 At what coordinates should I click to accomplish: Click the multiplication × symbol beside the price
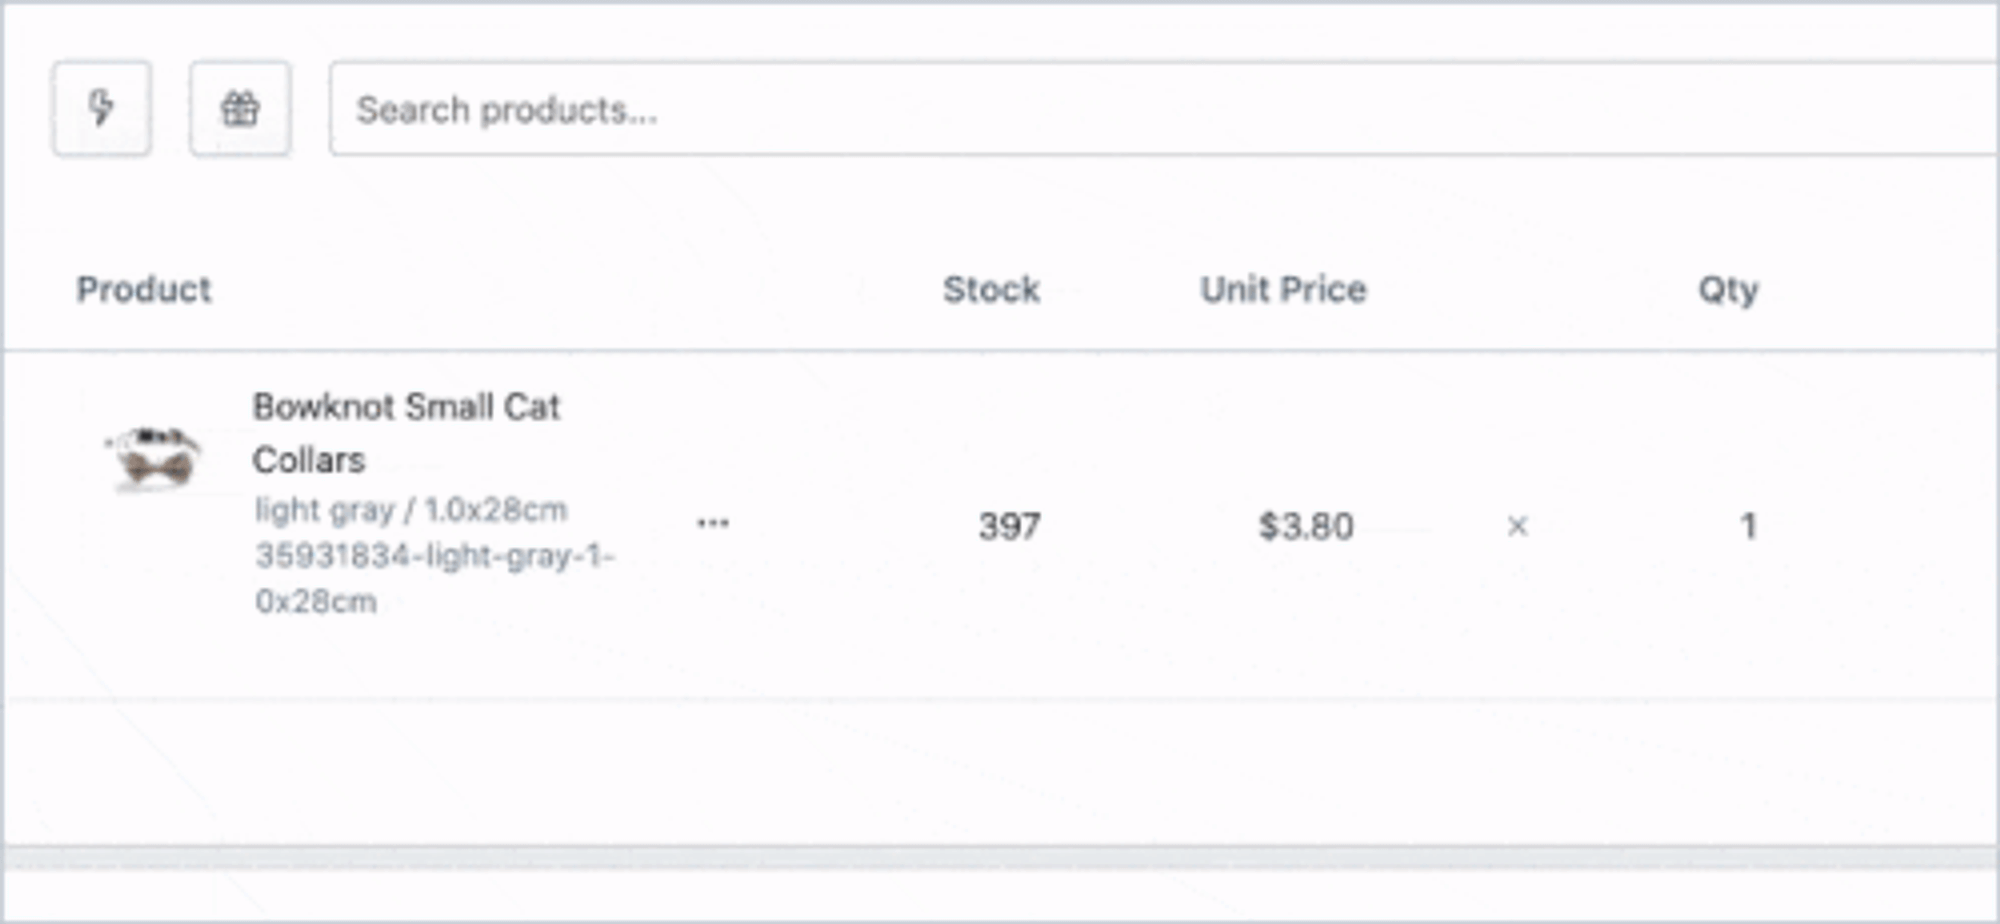(1517, 526)
